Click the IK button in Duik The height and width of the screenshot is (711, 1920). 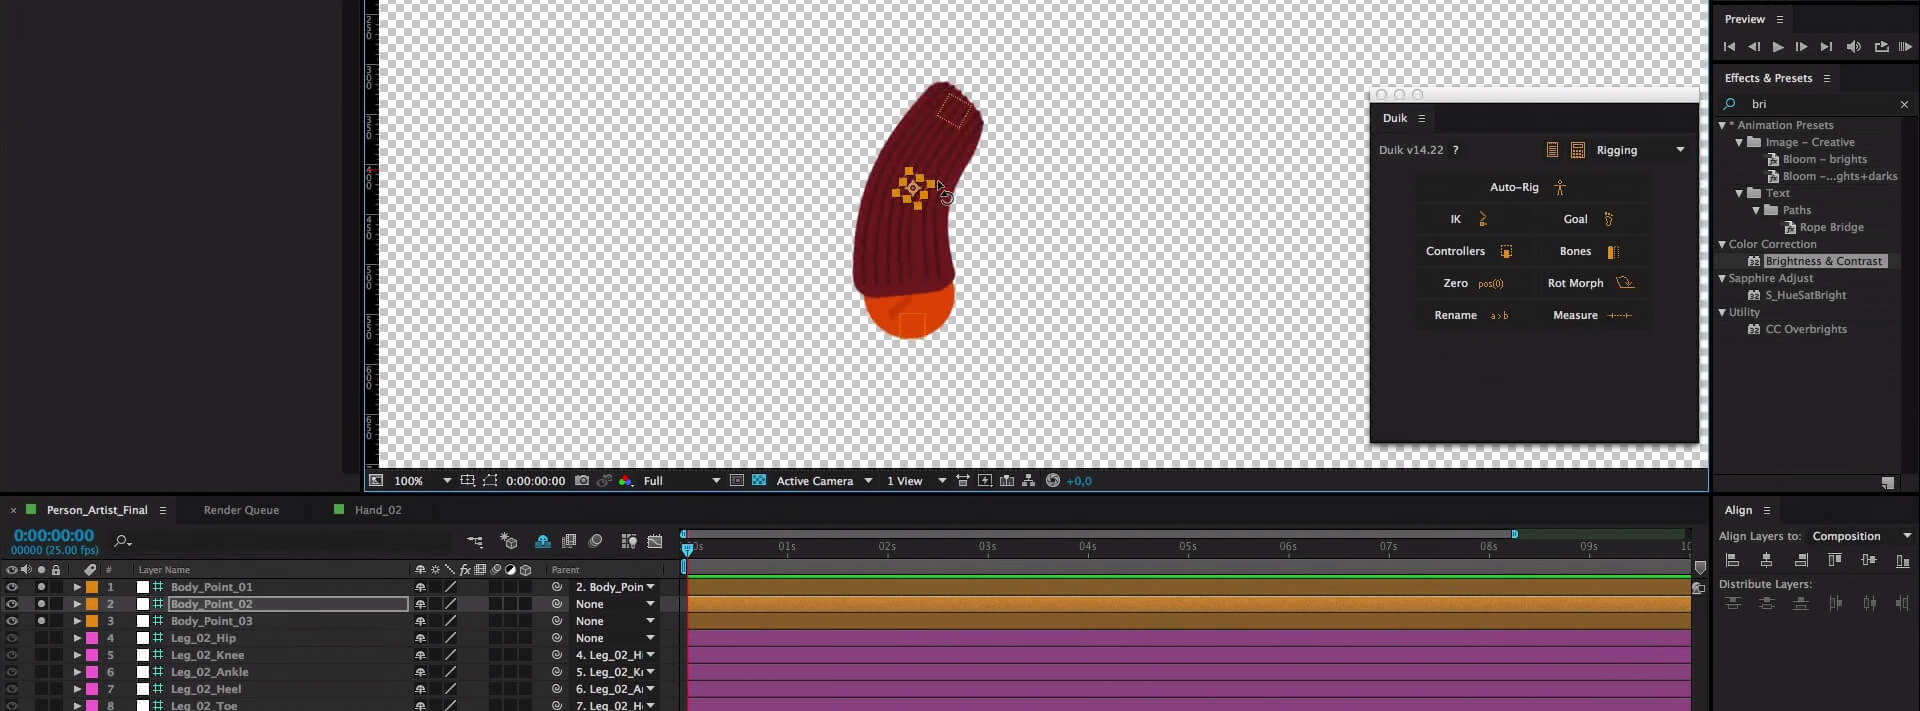(1468, 219)
